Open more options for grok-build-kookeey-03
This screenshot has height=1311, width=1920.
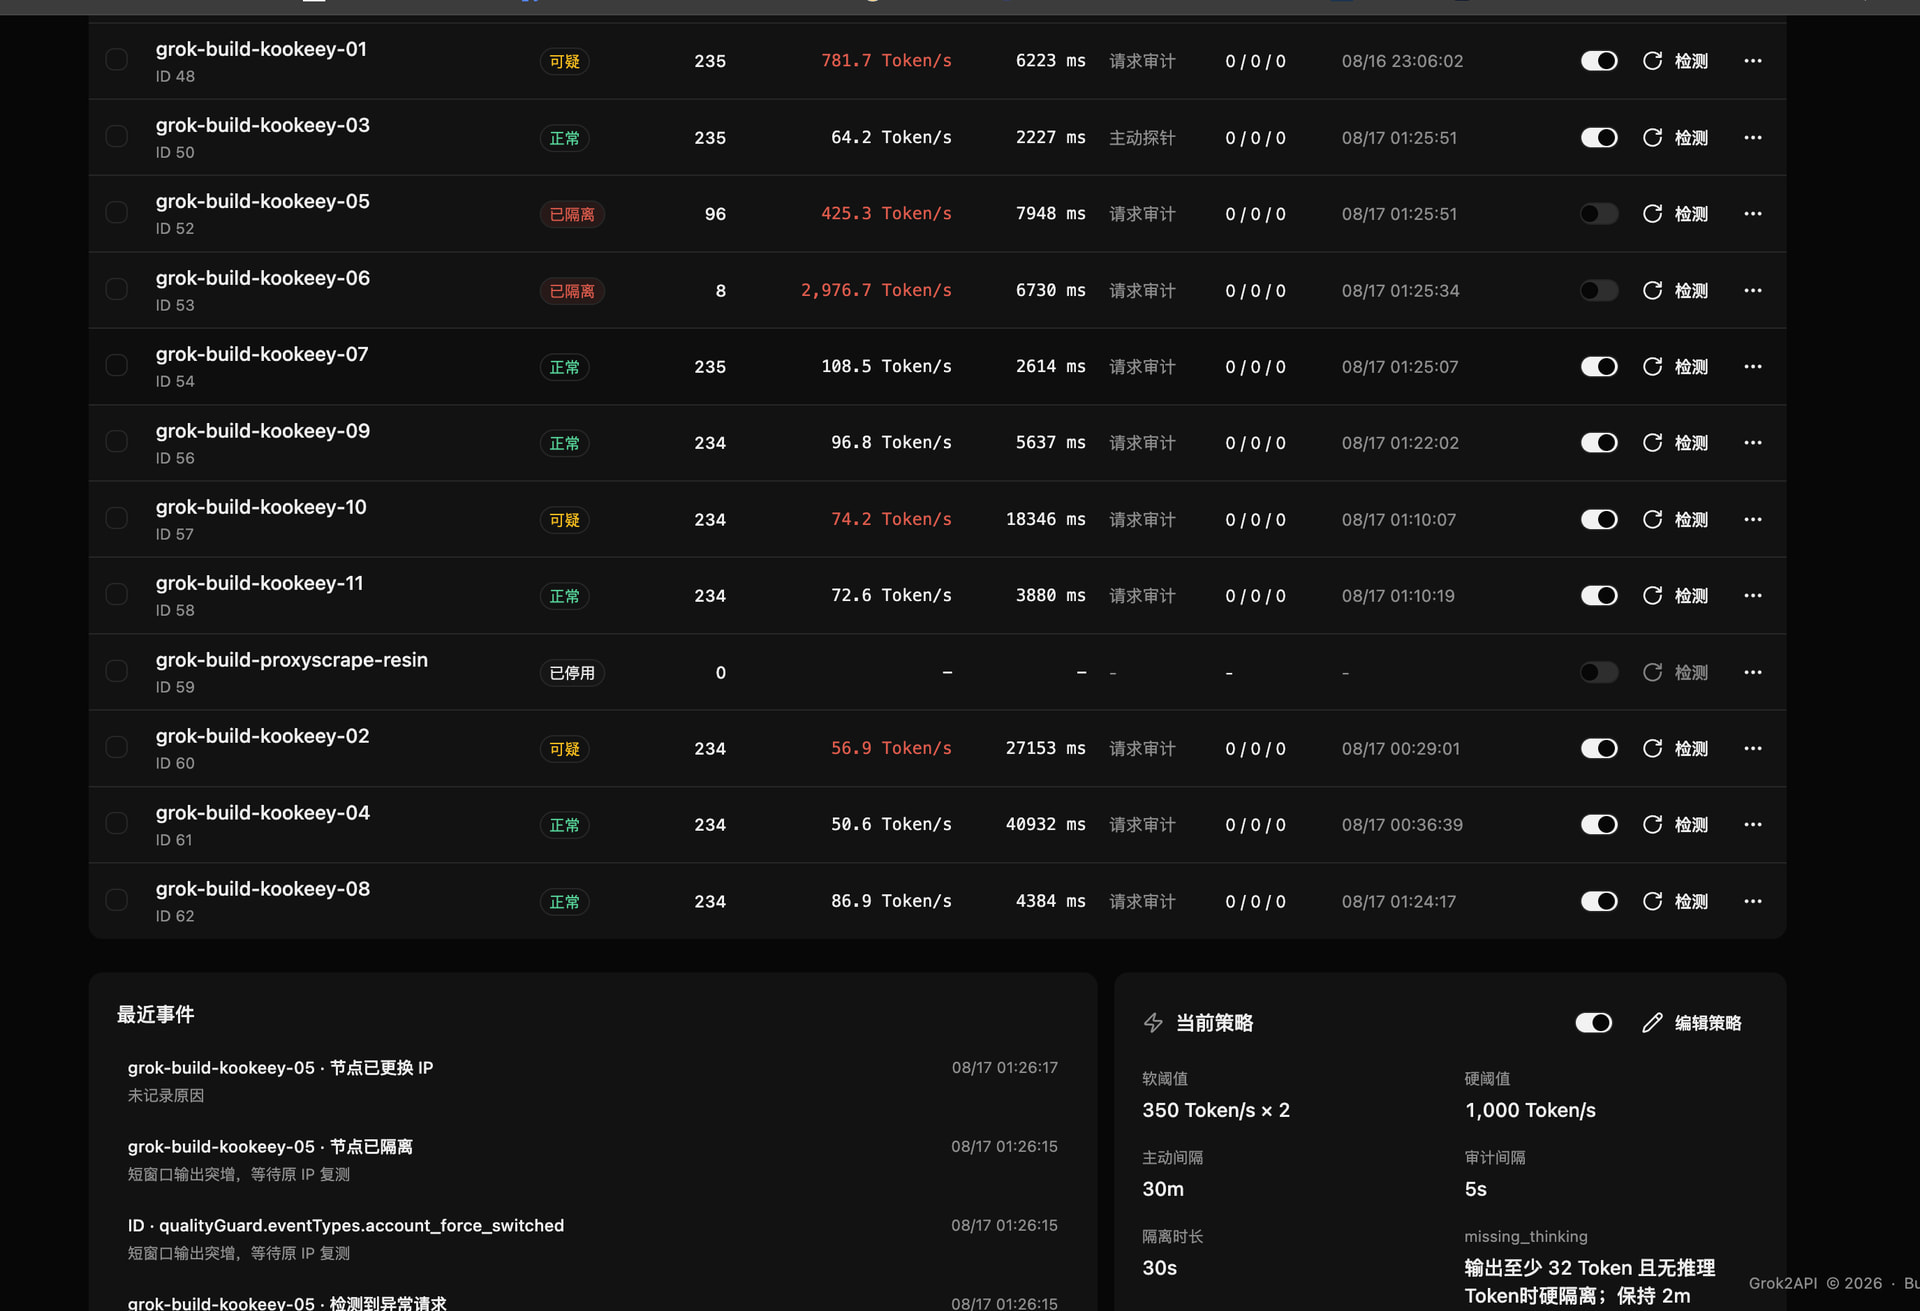pos(1752,138)
